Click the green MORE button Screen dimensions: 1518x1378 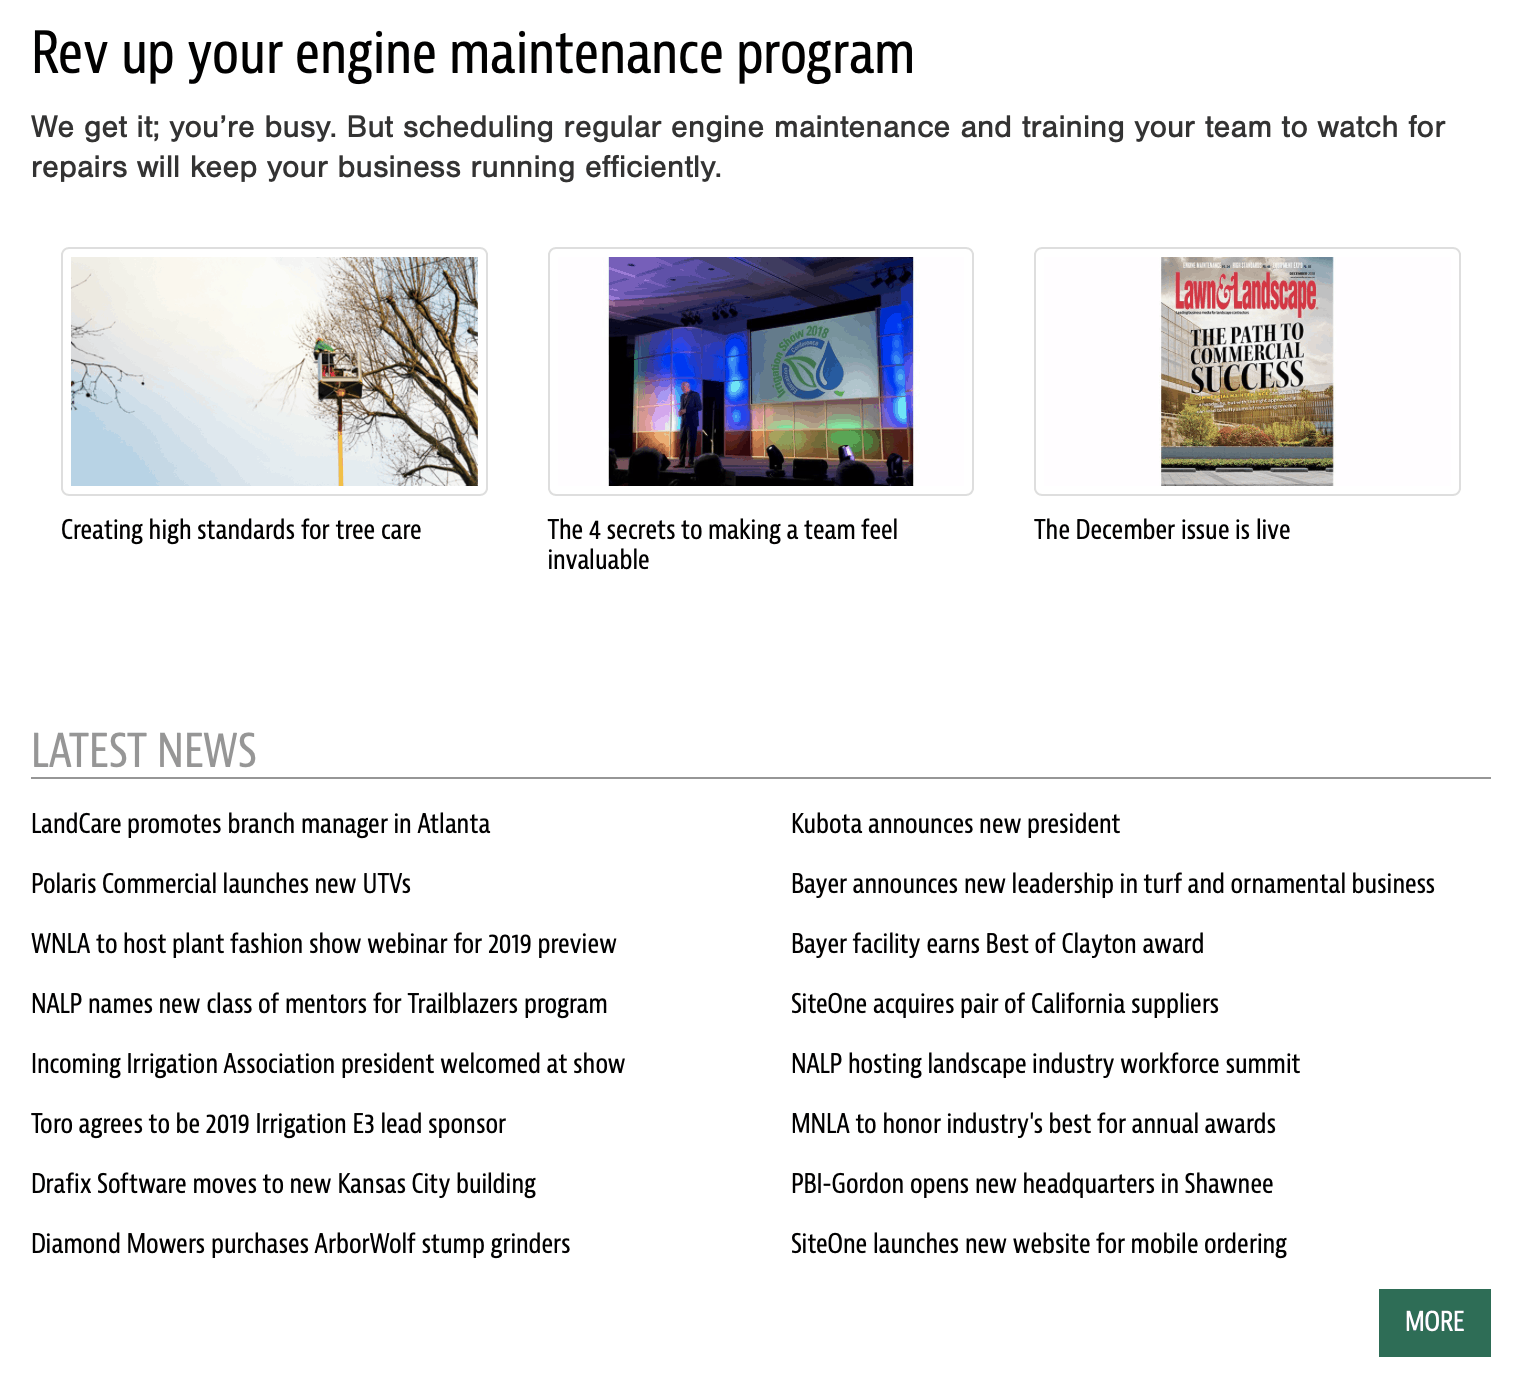[x=1434, y=1322]
